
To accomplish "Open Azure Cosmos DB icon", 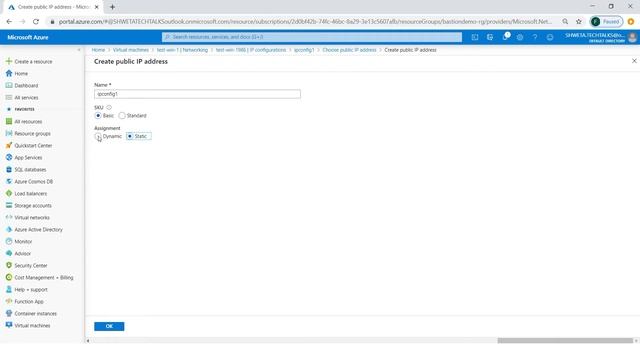I will pos(9,181).
